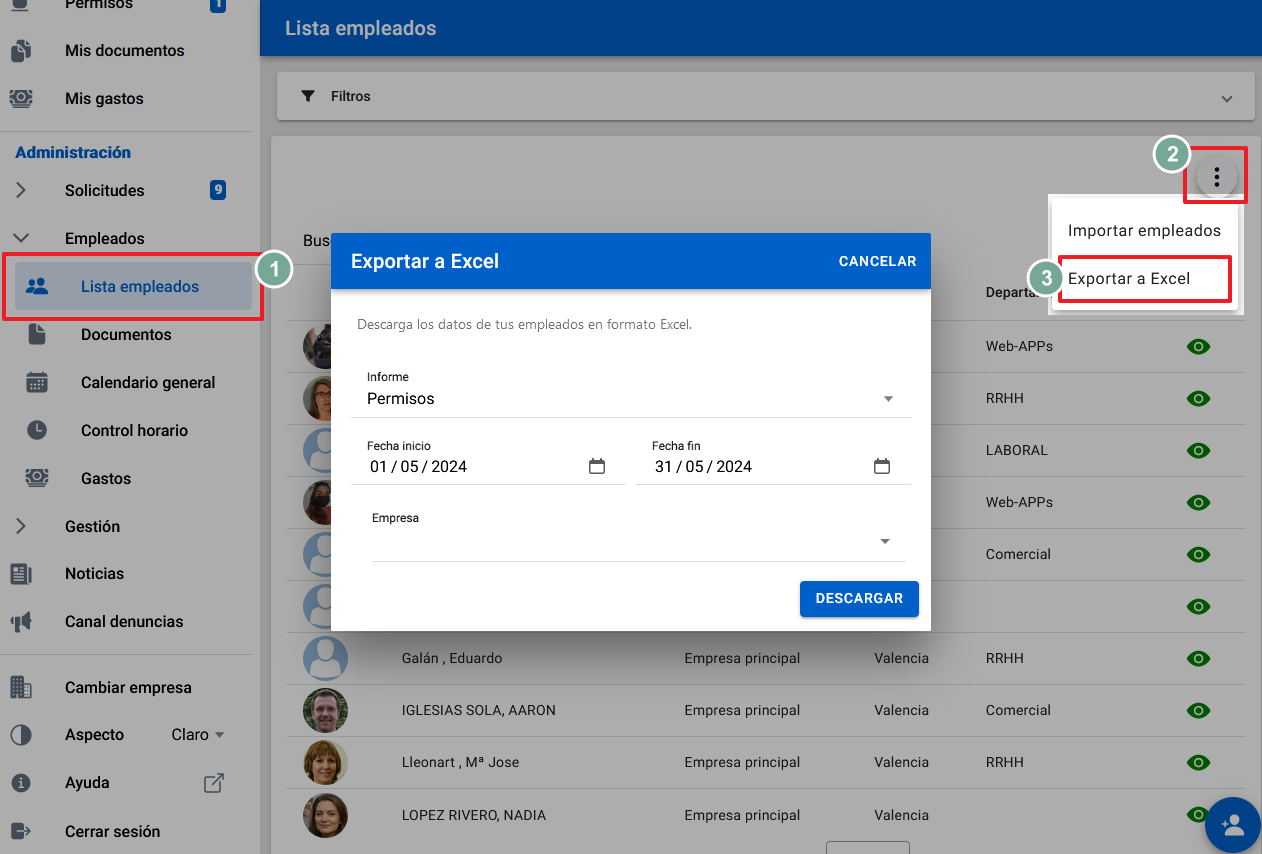Click eye icon on IGLESIAS SOLA, AARON row
Image resolution: width=1262 pixels, height=854 pixels.
point(1197,710)
